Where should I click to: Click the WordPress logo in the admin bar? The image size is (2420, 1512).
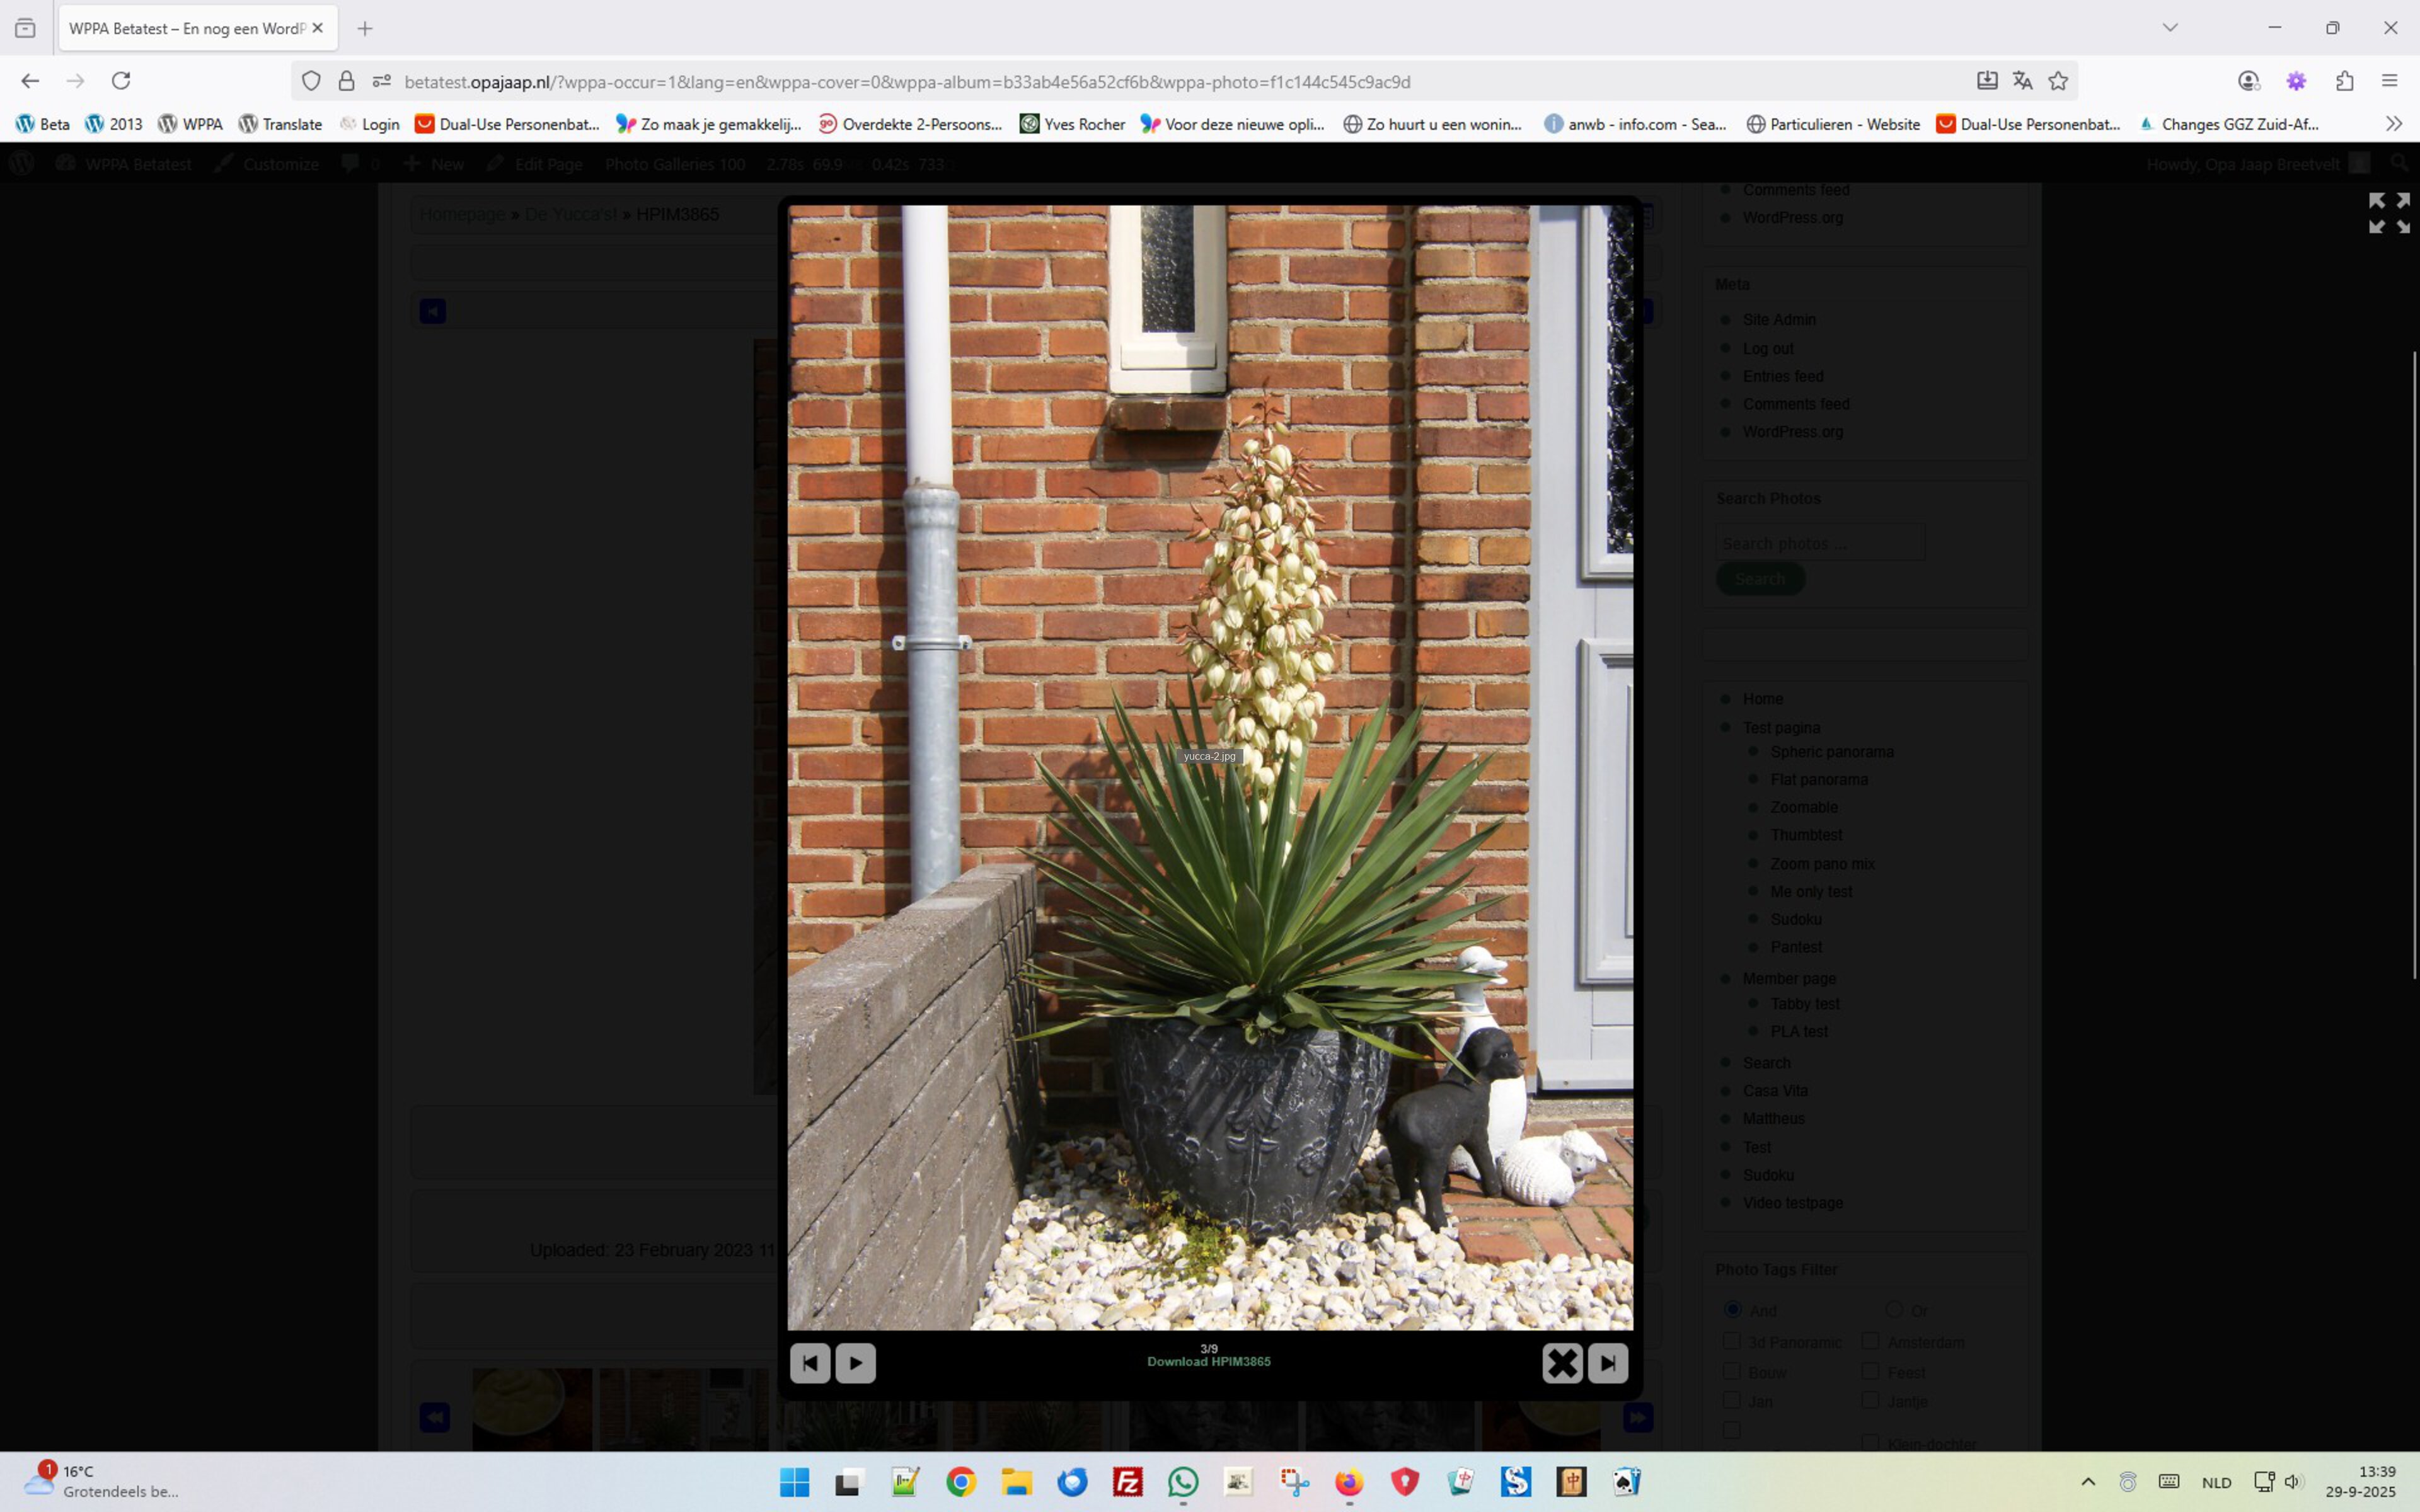tap(21, 163)
